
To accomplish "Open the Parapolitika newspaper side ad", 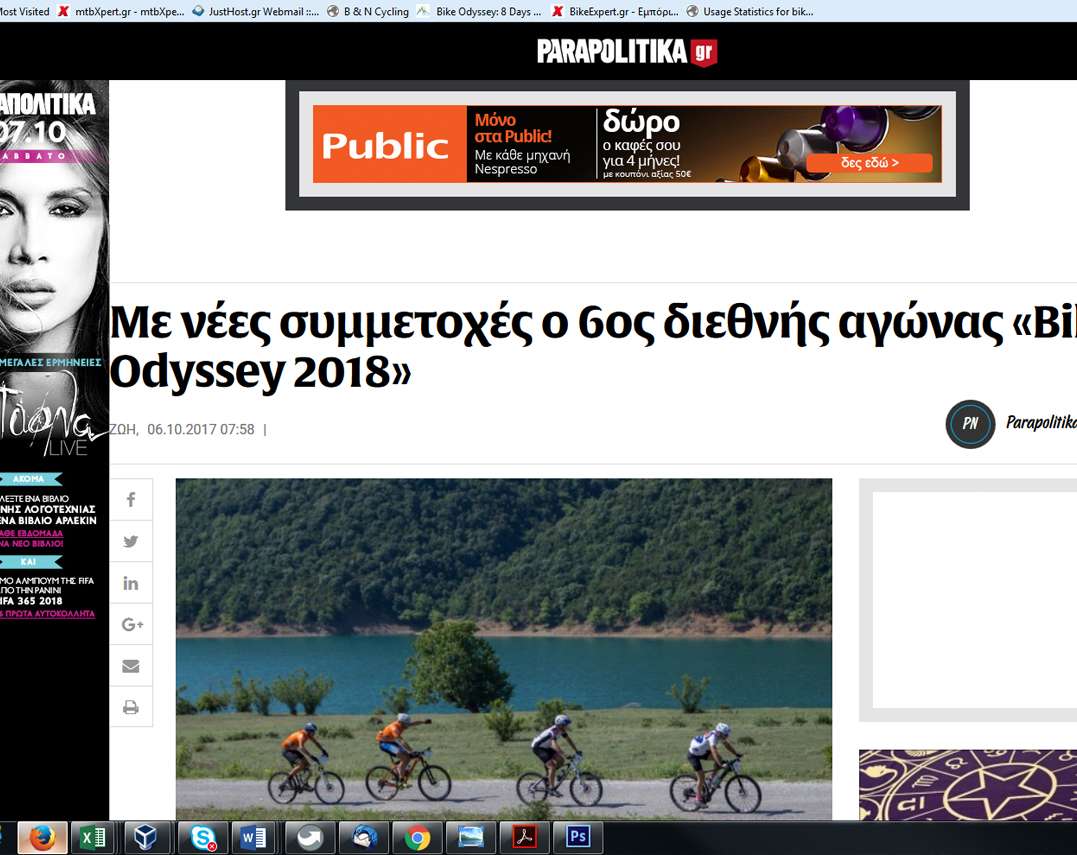I will [x=54, y=450].
